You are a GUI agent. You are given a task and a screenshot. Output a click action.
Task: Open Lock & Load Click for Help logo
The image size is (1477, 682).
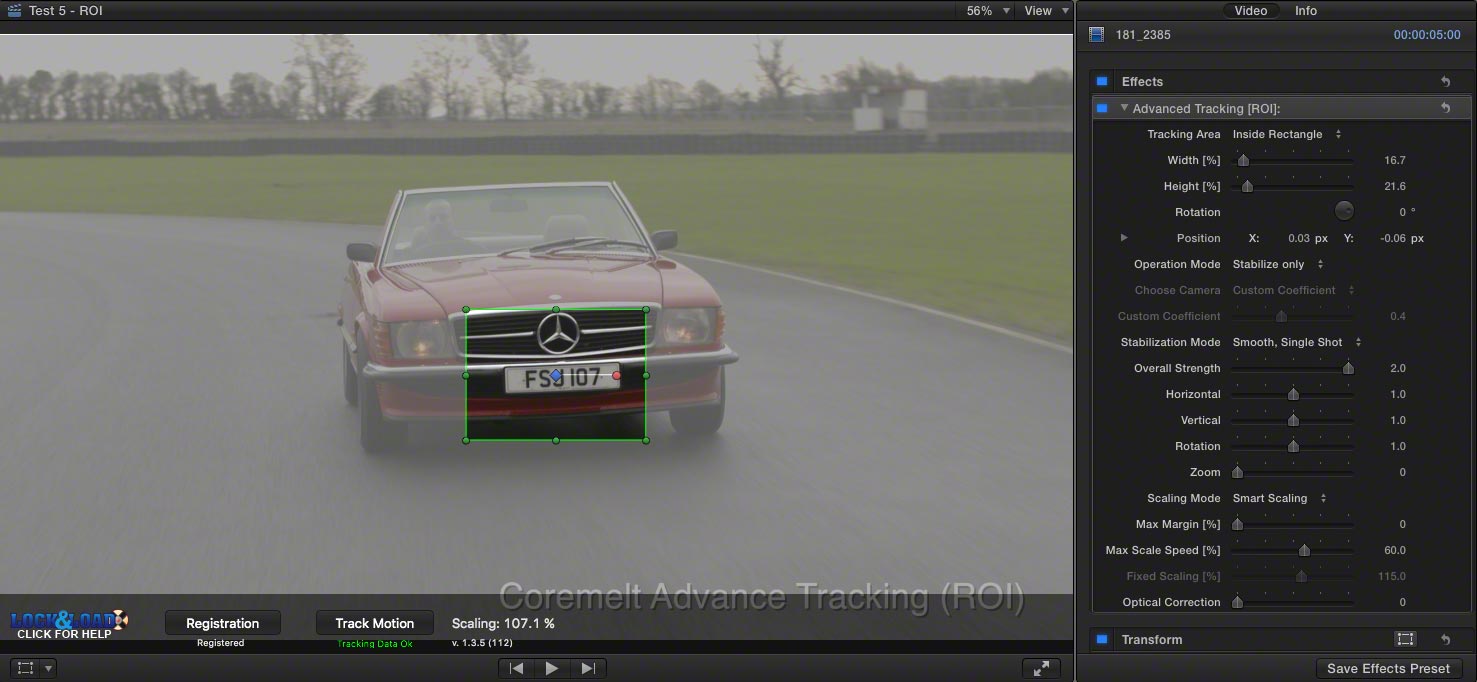69,625
